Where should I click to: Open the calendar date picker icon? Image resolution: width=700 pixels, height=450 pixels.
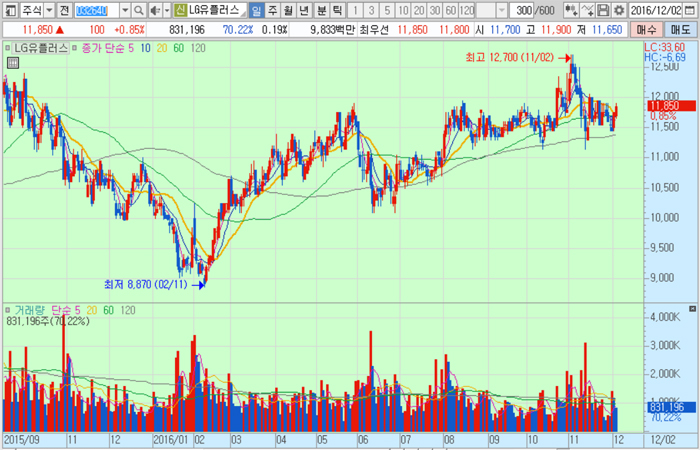[691, 10]
